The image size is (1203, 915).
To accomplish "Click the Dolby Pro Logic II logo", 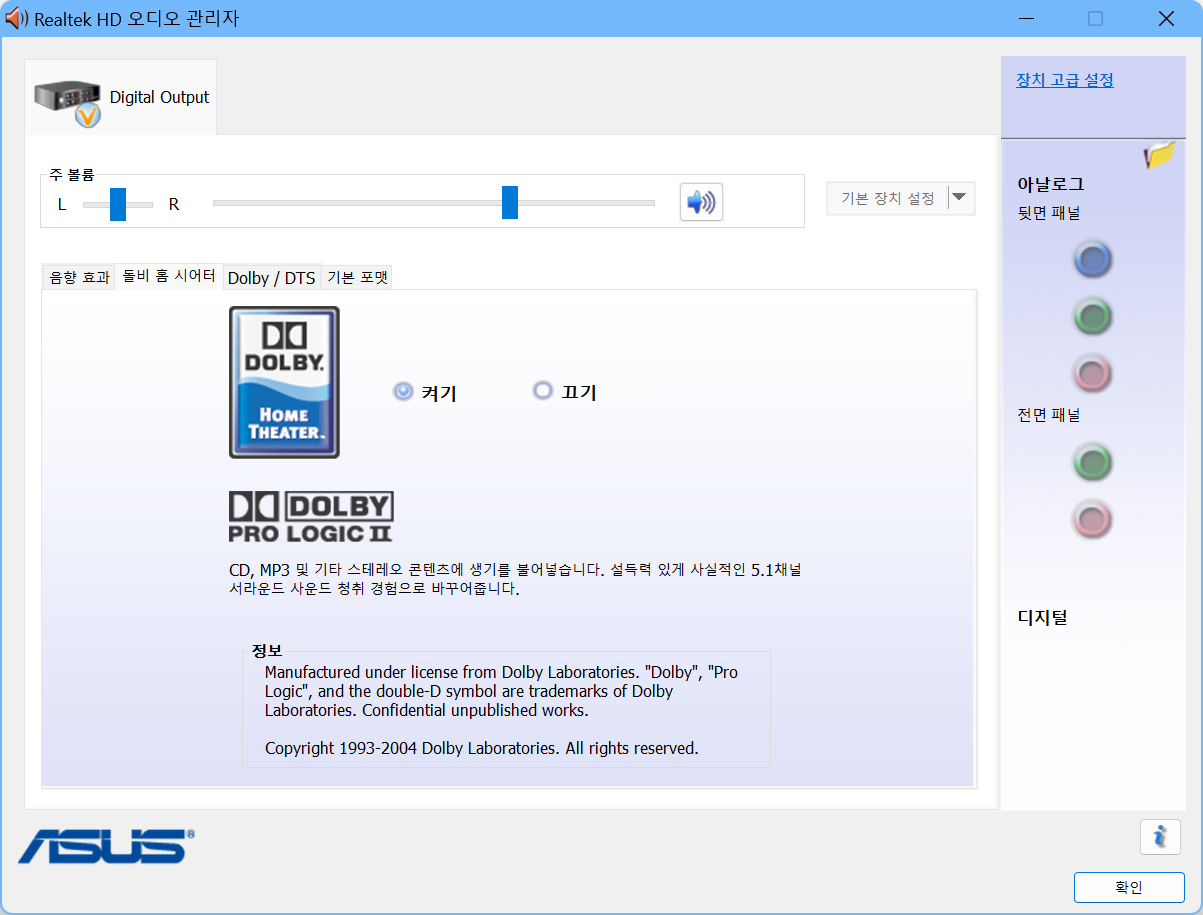I will [x=311, y=516].
